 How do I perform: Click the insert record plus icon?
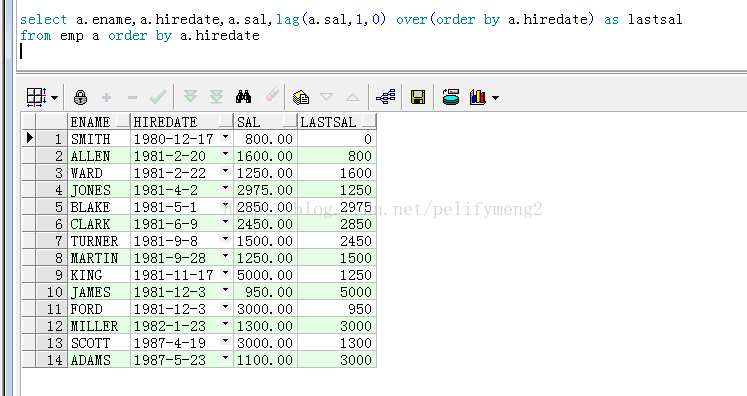106,98
